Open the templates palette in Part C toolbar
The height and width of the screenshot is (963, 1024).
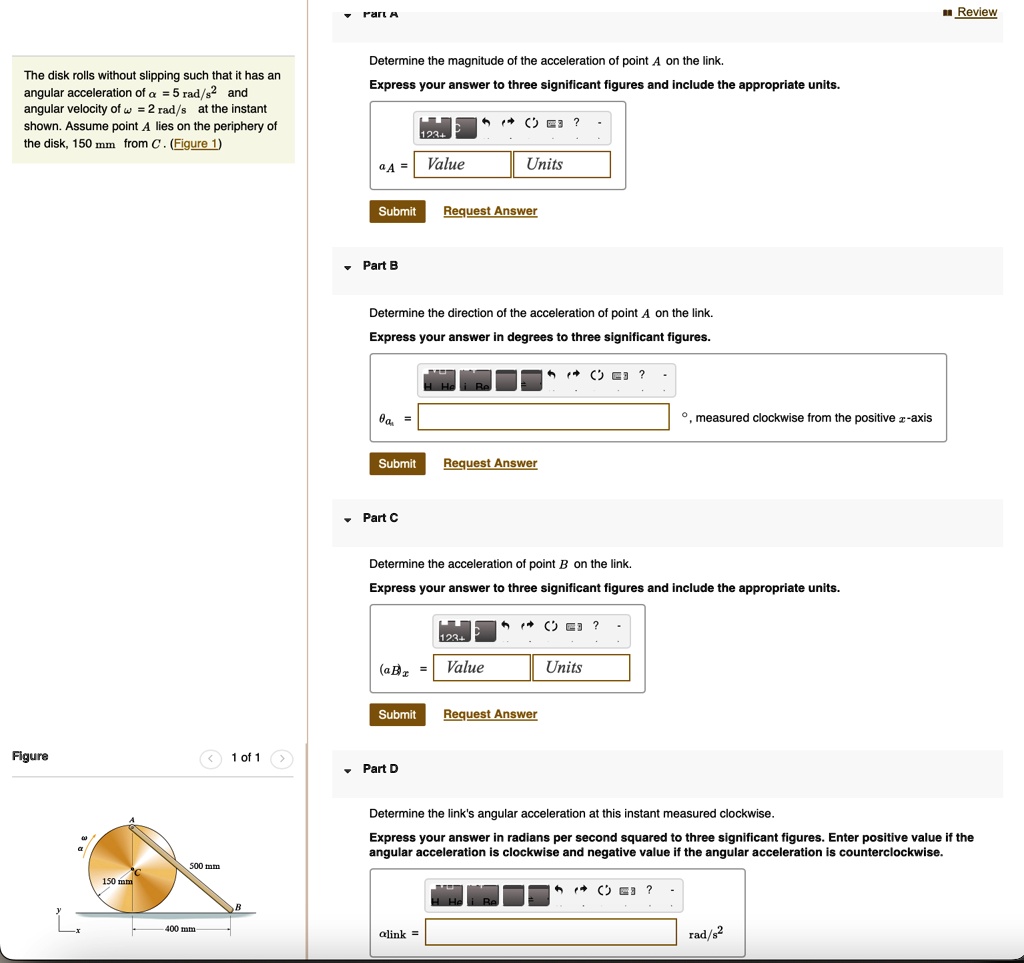(455, 631)
